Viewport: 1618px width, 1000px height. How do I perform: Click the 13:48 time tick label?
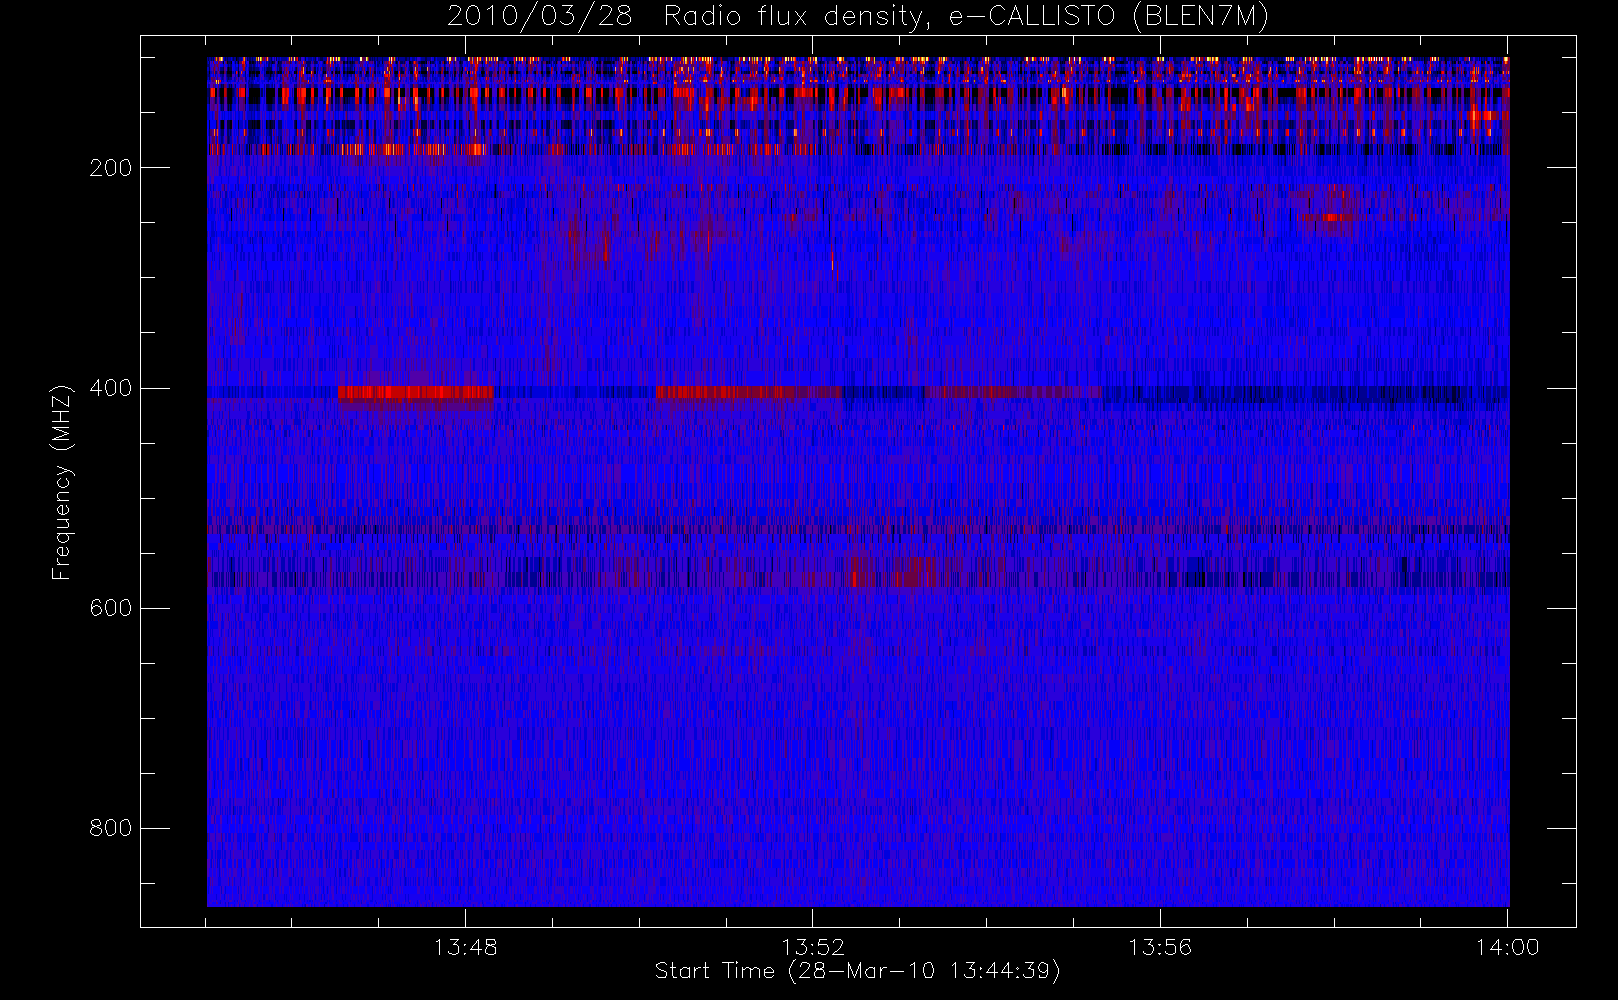(x=465, y=947)
